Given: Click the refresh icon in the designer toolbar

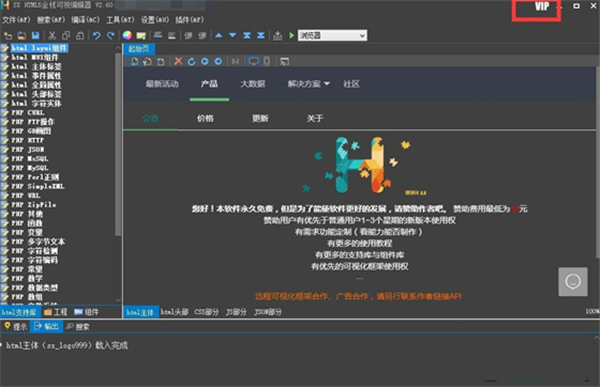Looking at the screenshot, I should [191, 61].
